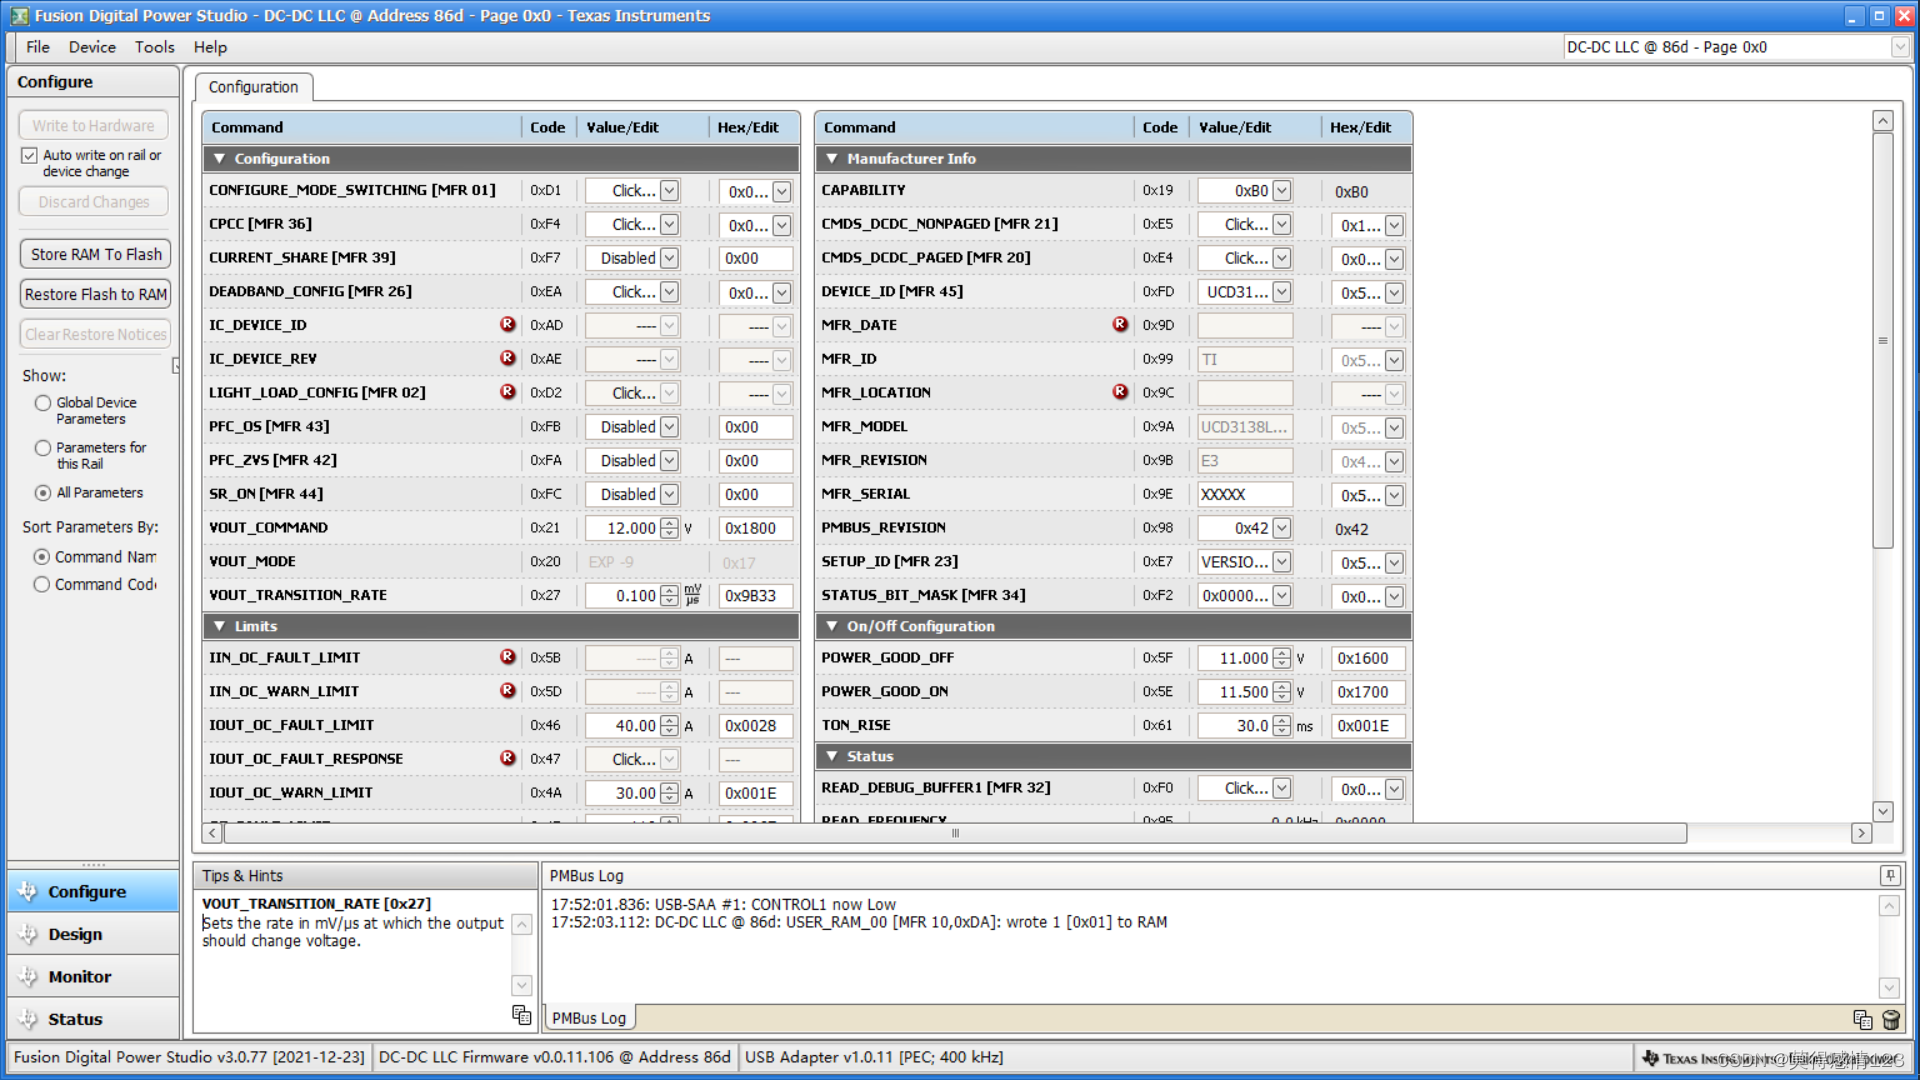1920x1080 pixels.
Task: Select Global Device Parameters radio option
Action: click(x=42, y=403)
